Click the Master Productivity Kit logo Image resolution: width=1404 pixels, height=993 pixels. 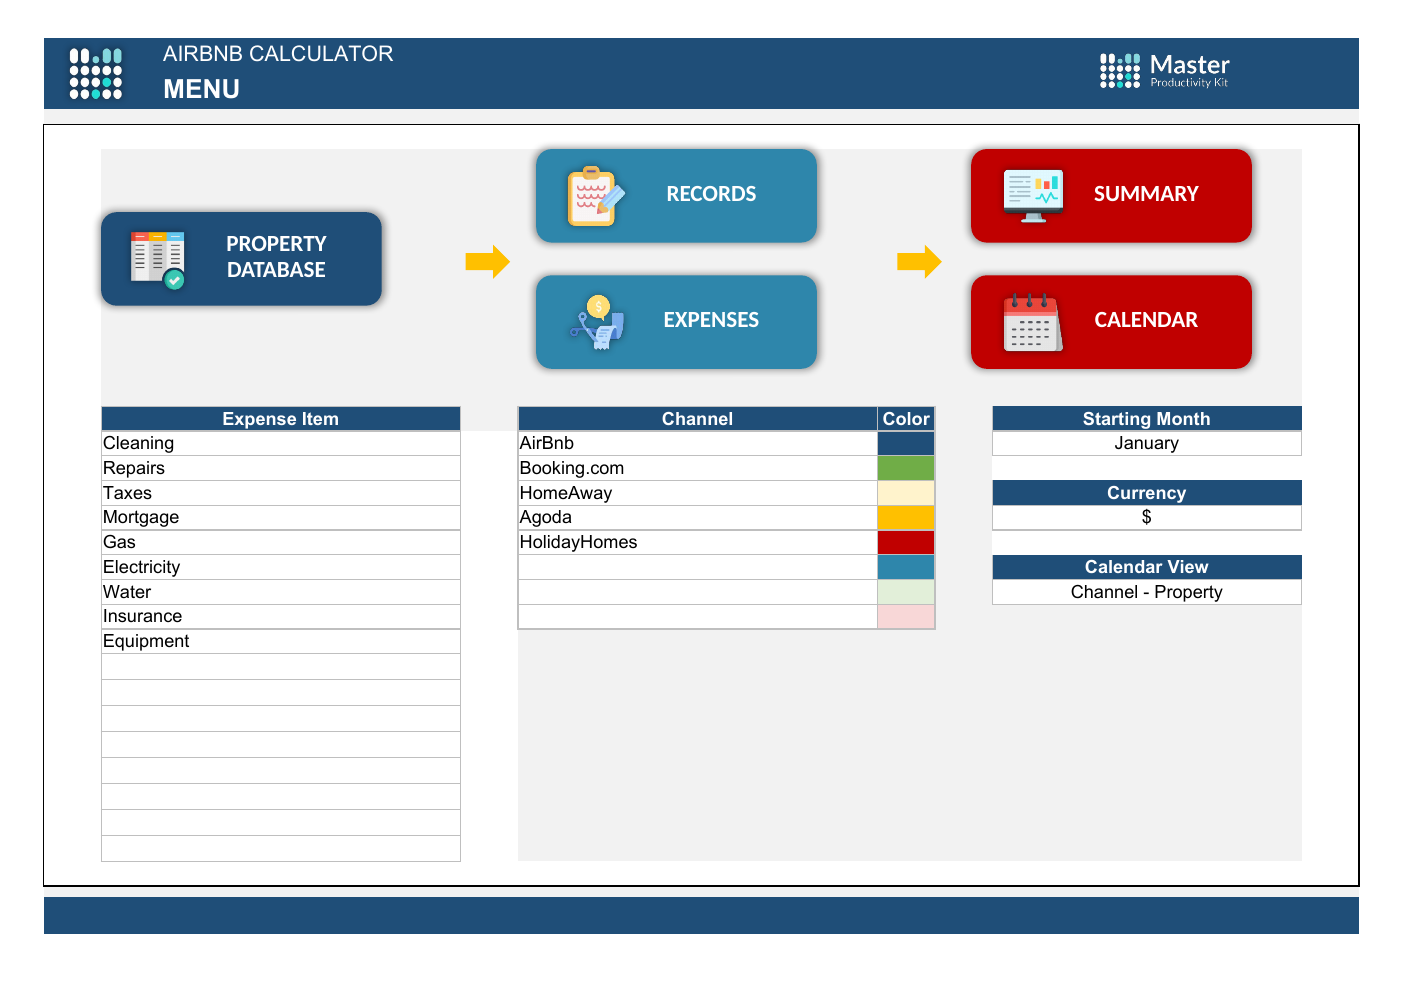click(1165, 71)
